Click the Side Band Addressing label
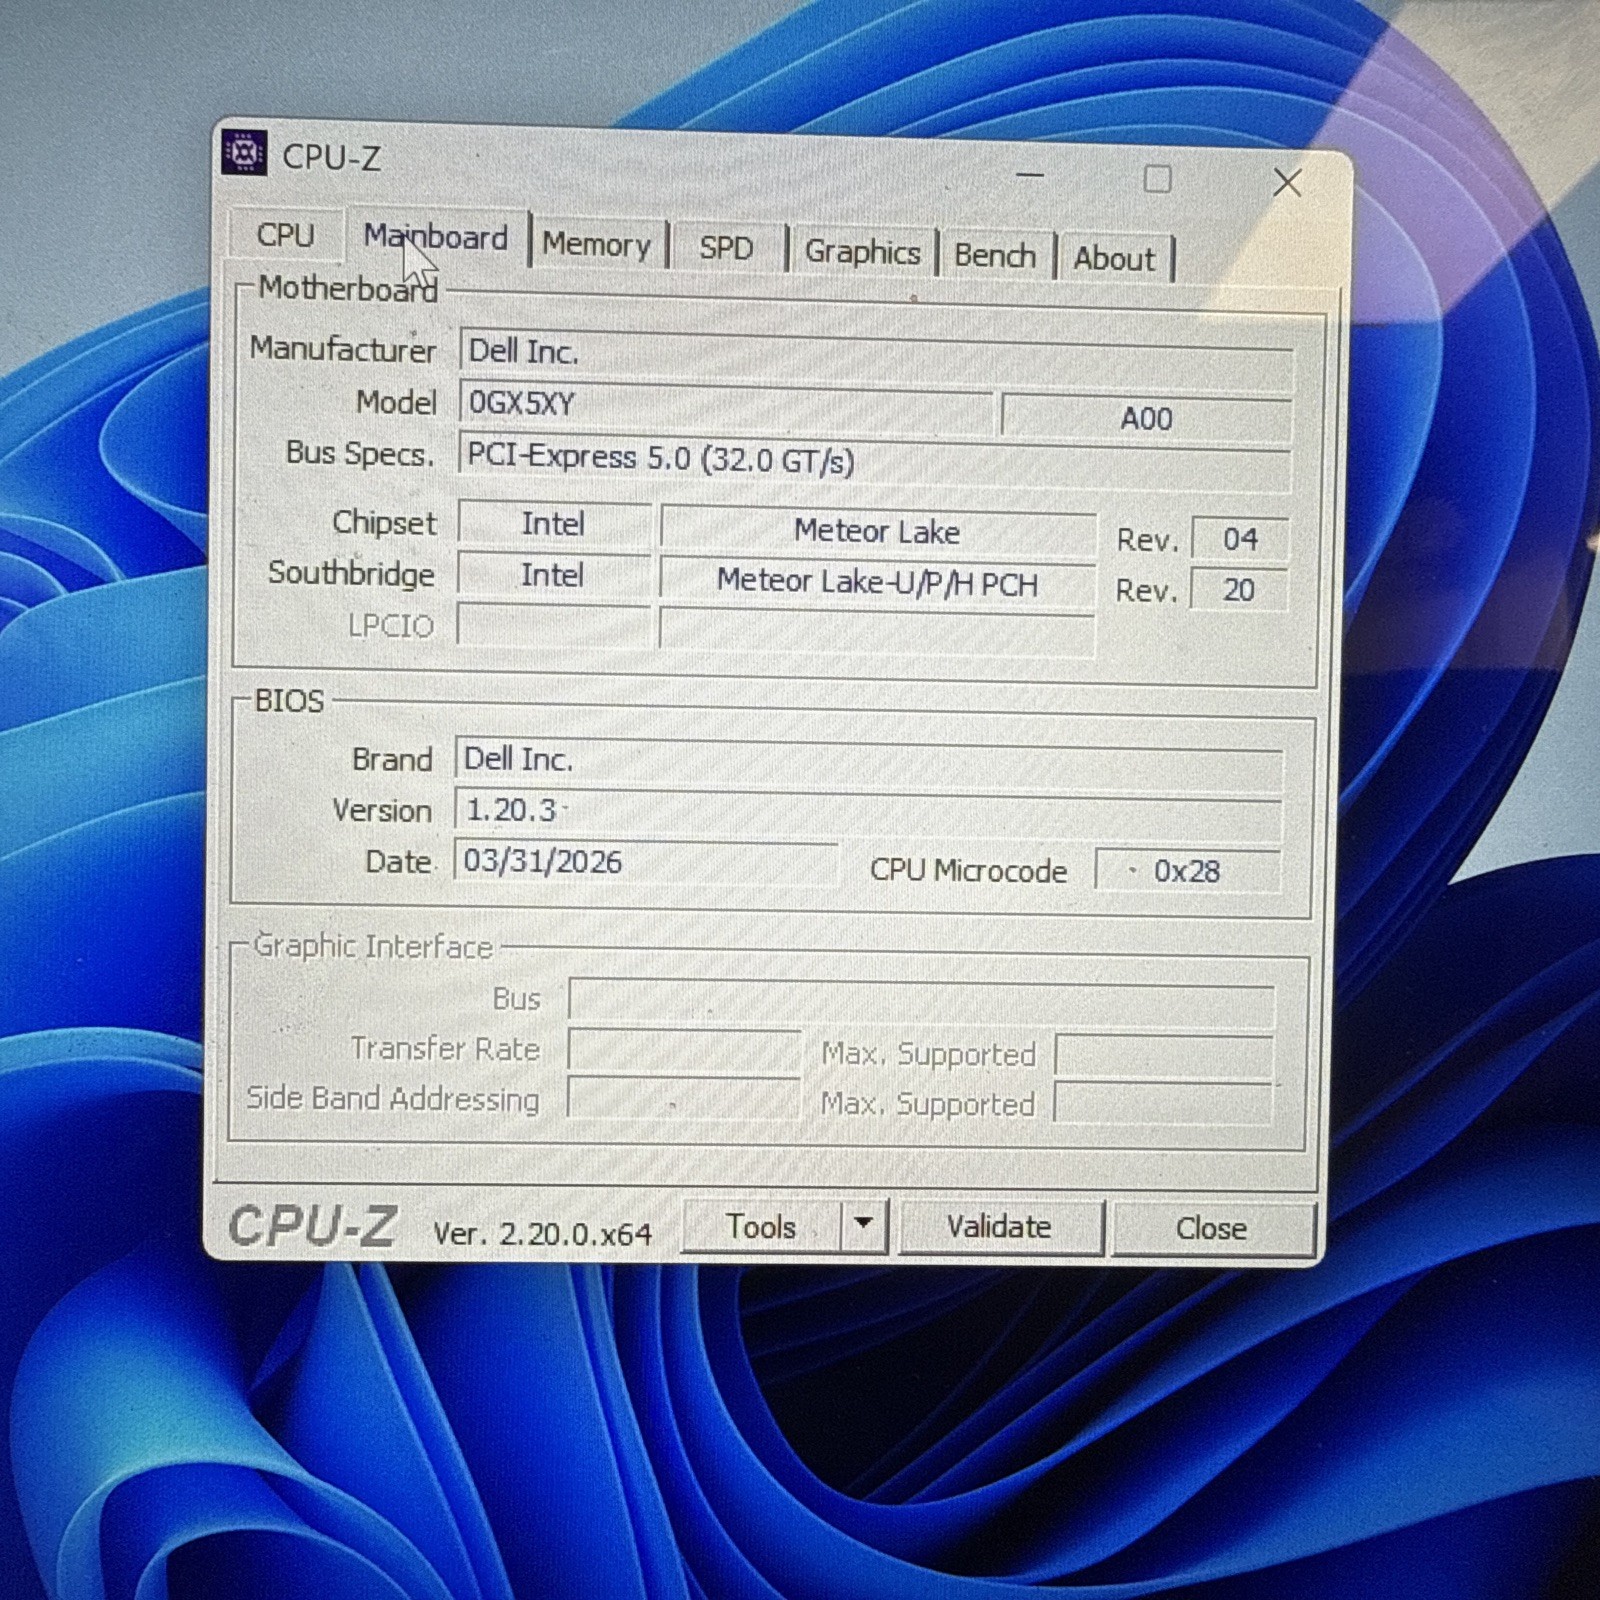Image resolution: width=1600 pixels, height=1600 pixels. 393,1098
